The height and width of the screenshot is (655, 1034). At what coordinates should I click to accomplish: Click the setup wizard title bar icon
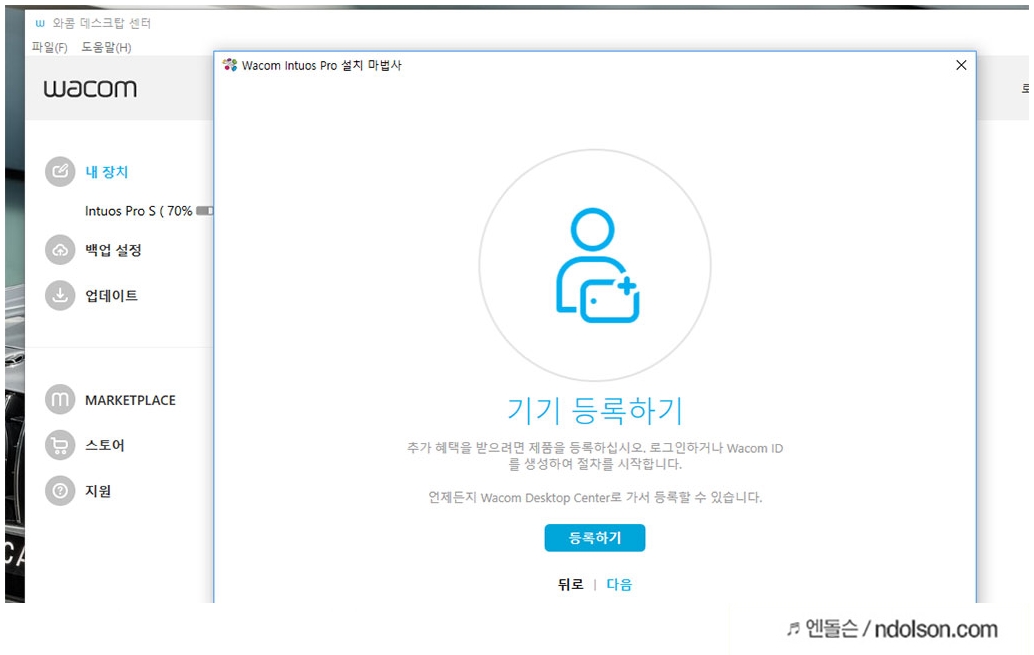pos(229,65)
